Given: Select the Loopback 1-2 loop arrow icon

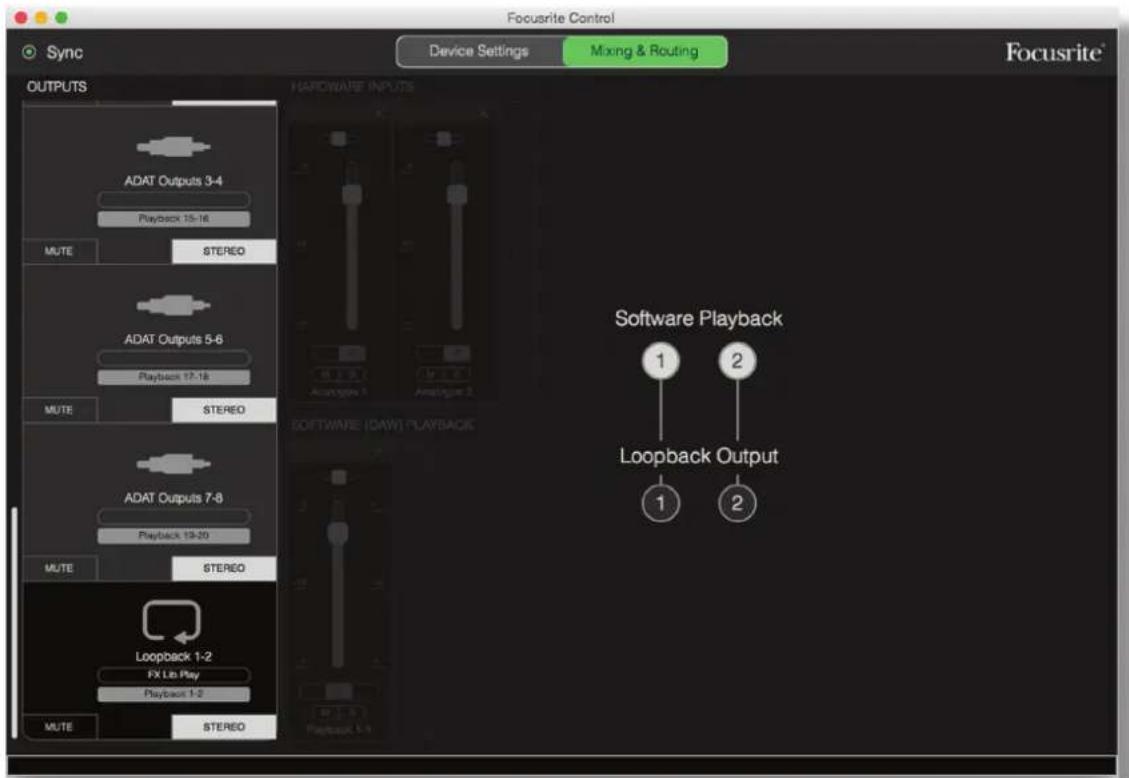Looking at the screenshot, I should (171, 621).
